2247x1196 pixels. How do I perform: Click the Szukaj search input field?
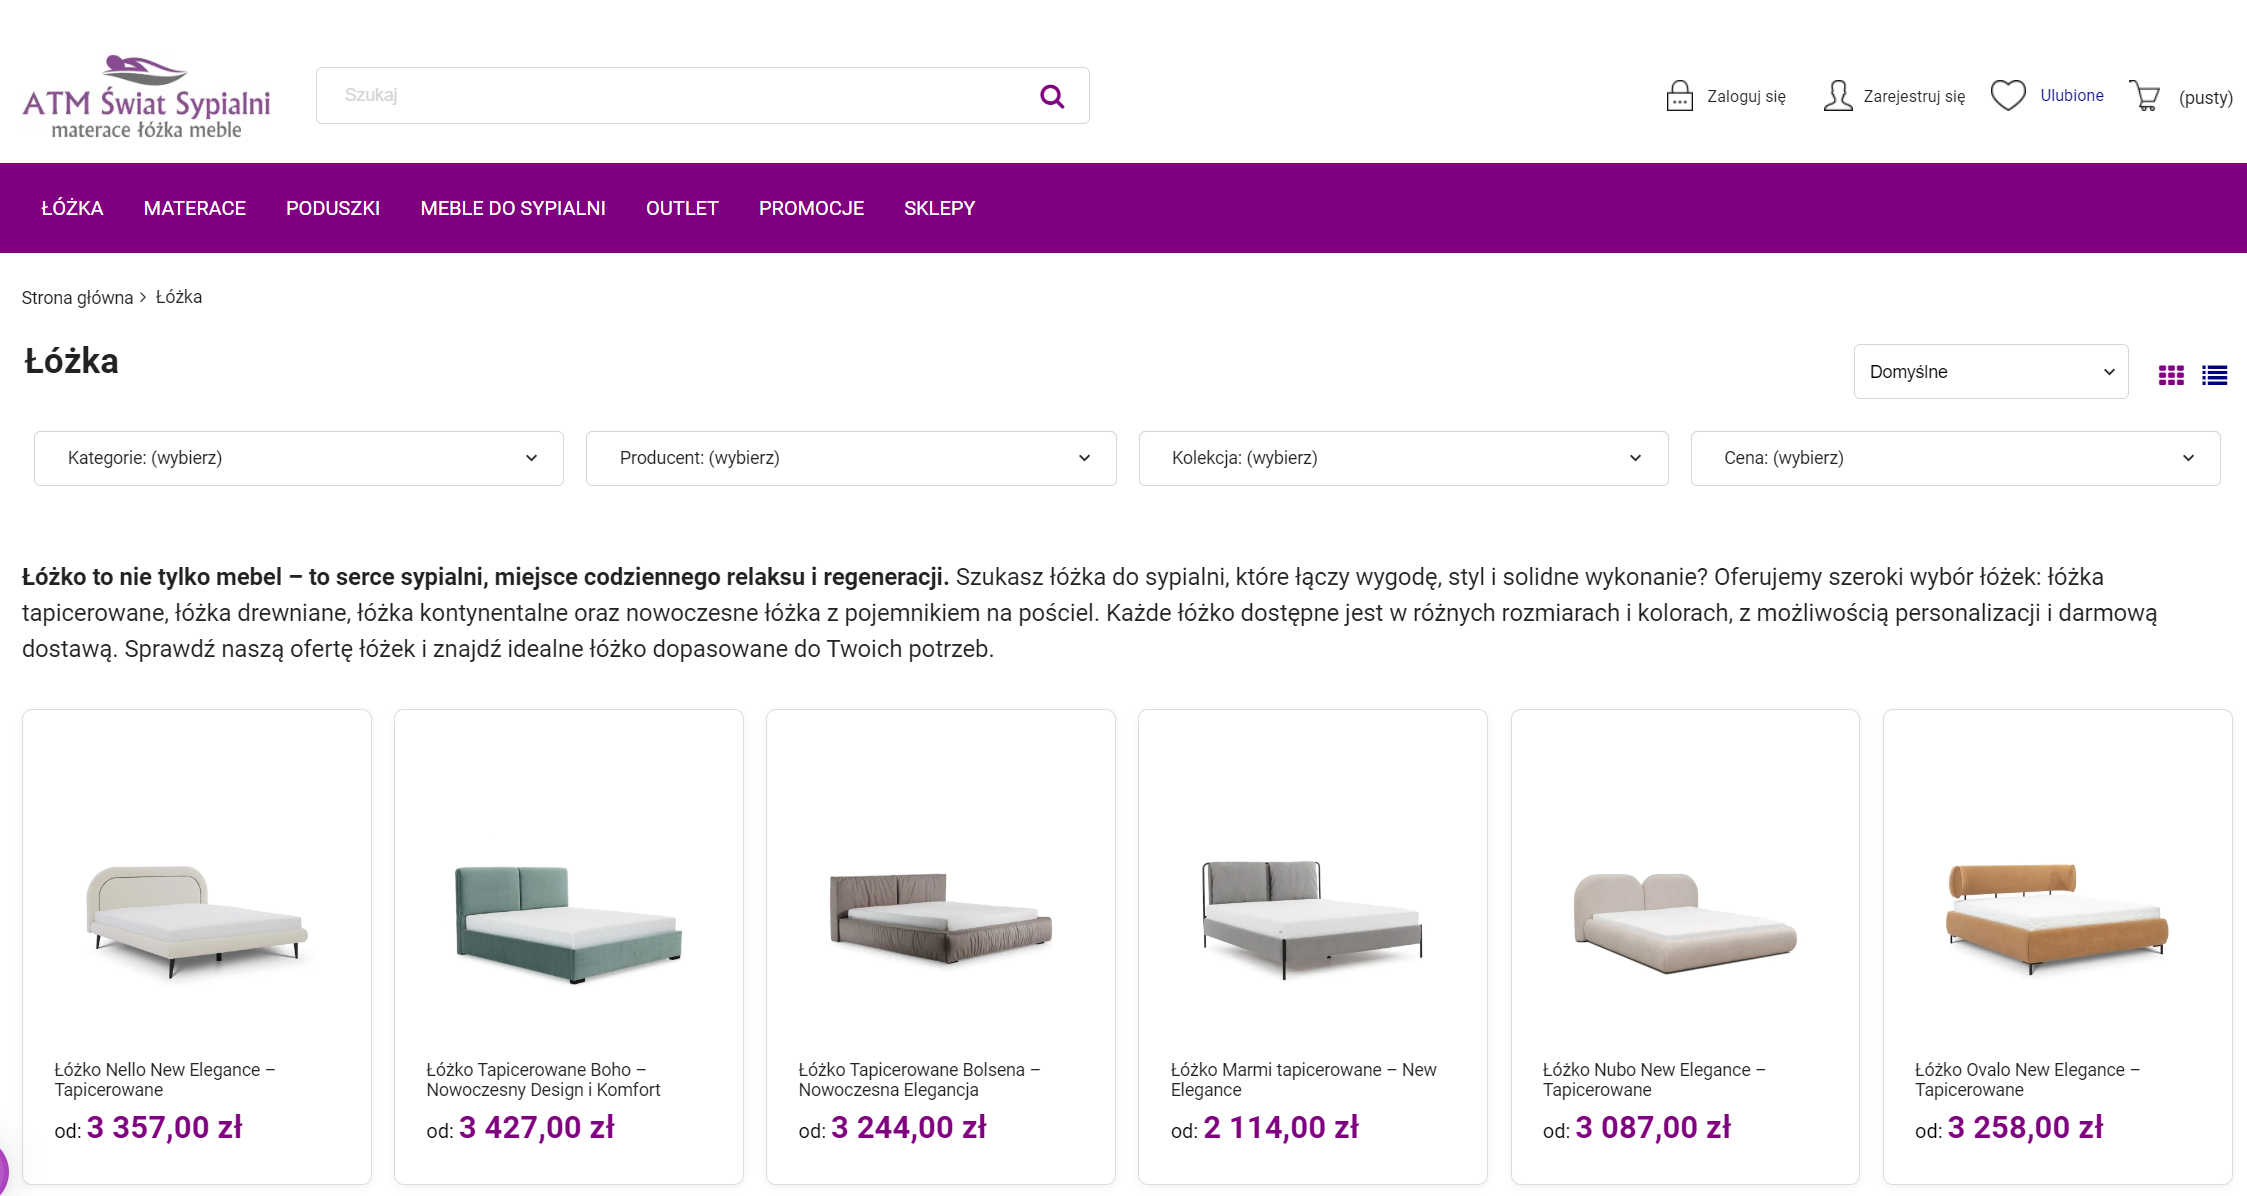pyautogui.click(x=670, y=96)
